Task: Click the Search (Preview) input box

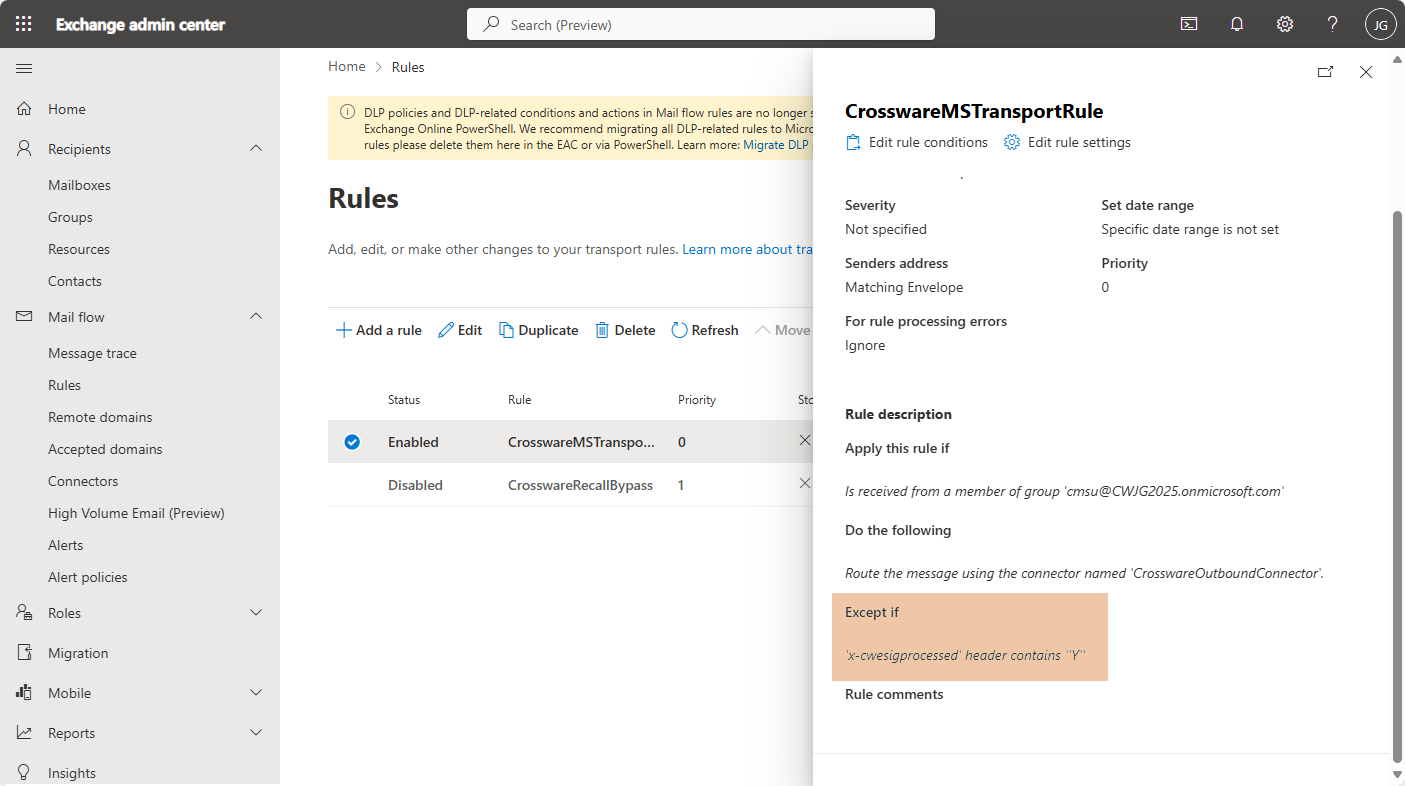Action: tap(700, 24)
